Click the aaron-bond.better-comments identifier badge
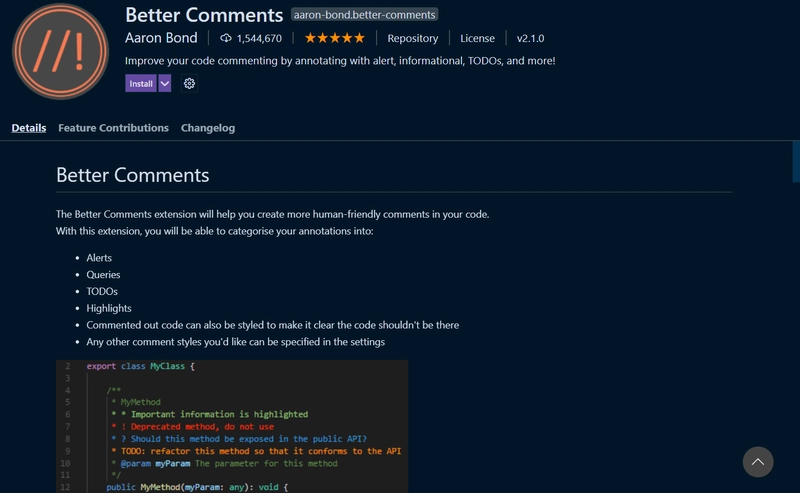This screenshot has height=493, width=800. [364, 15]
